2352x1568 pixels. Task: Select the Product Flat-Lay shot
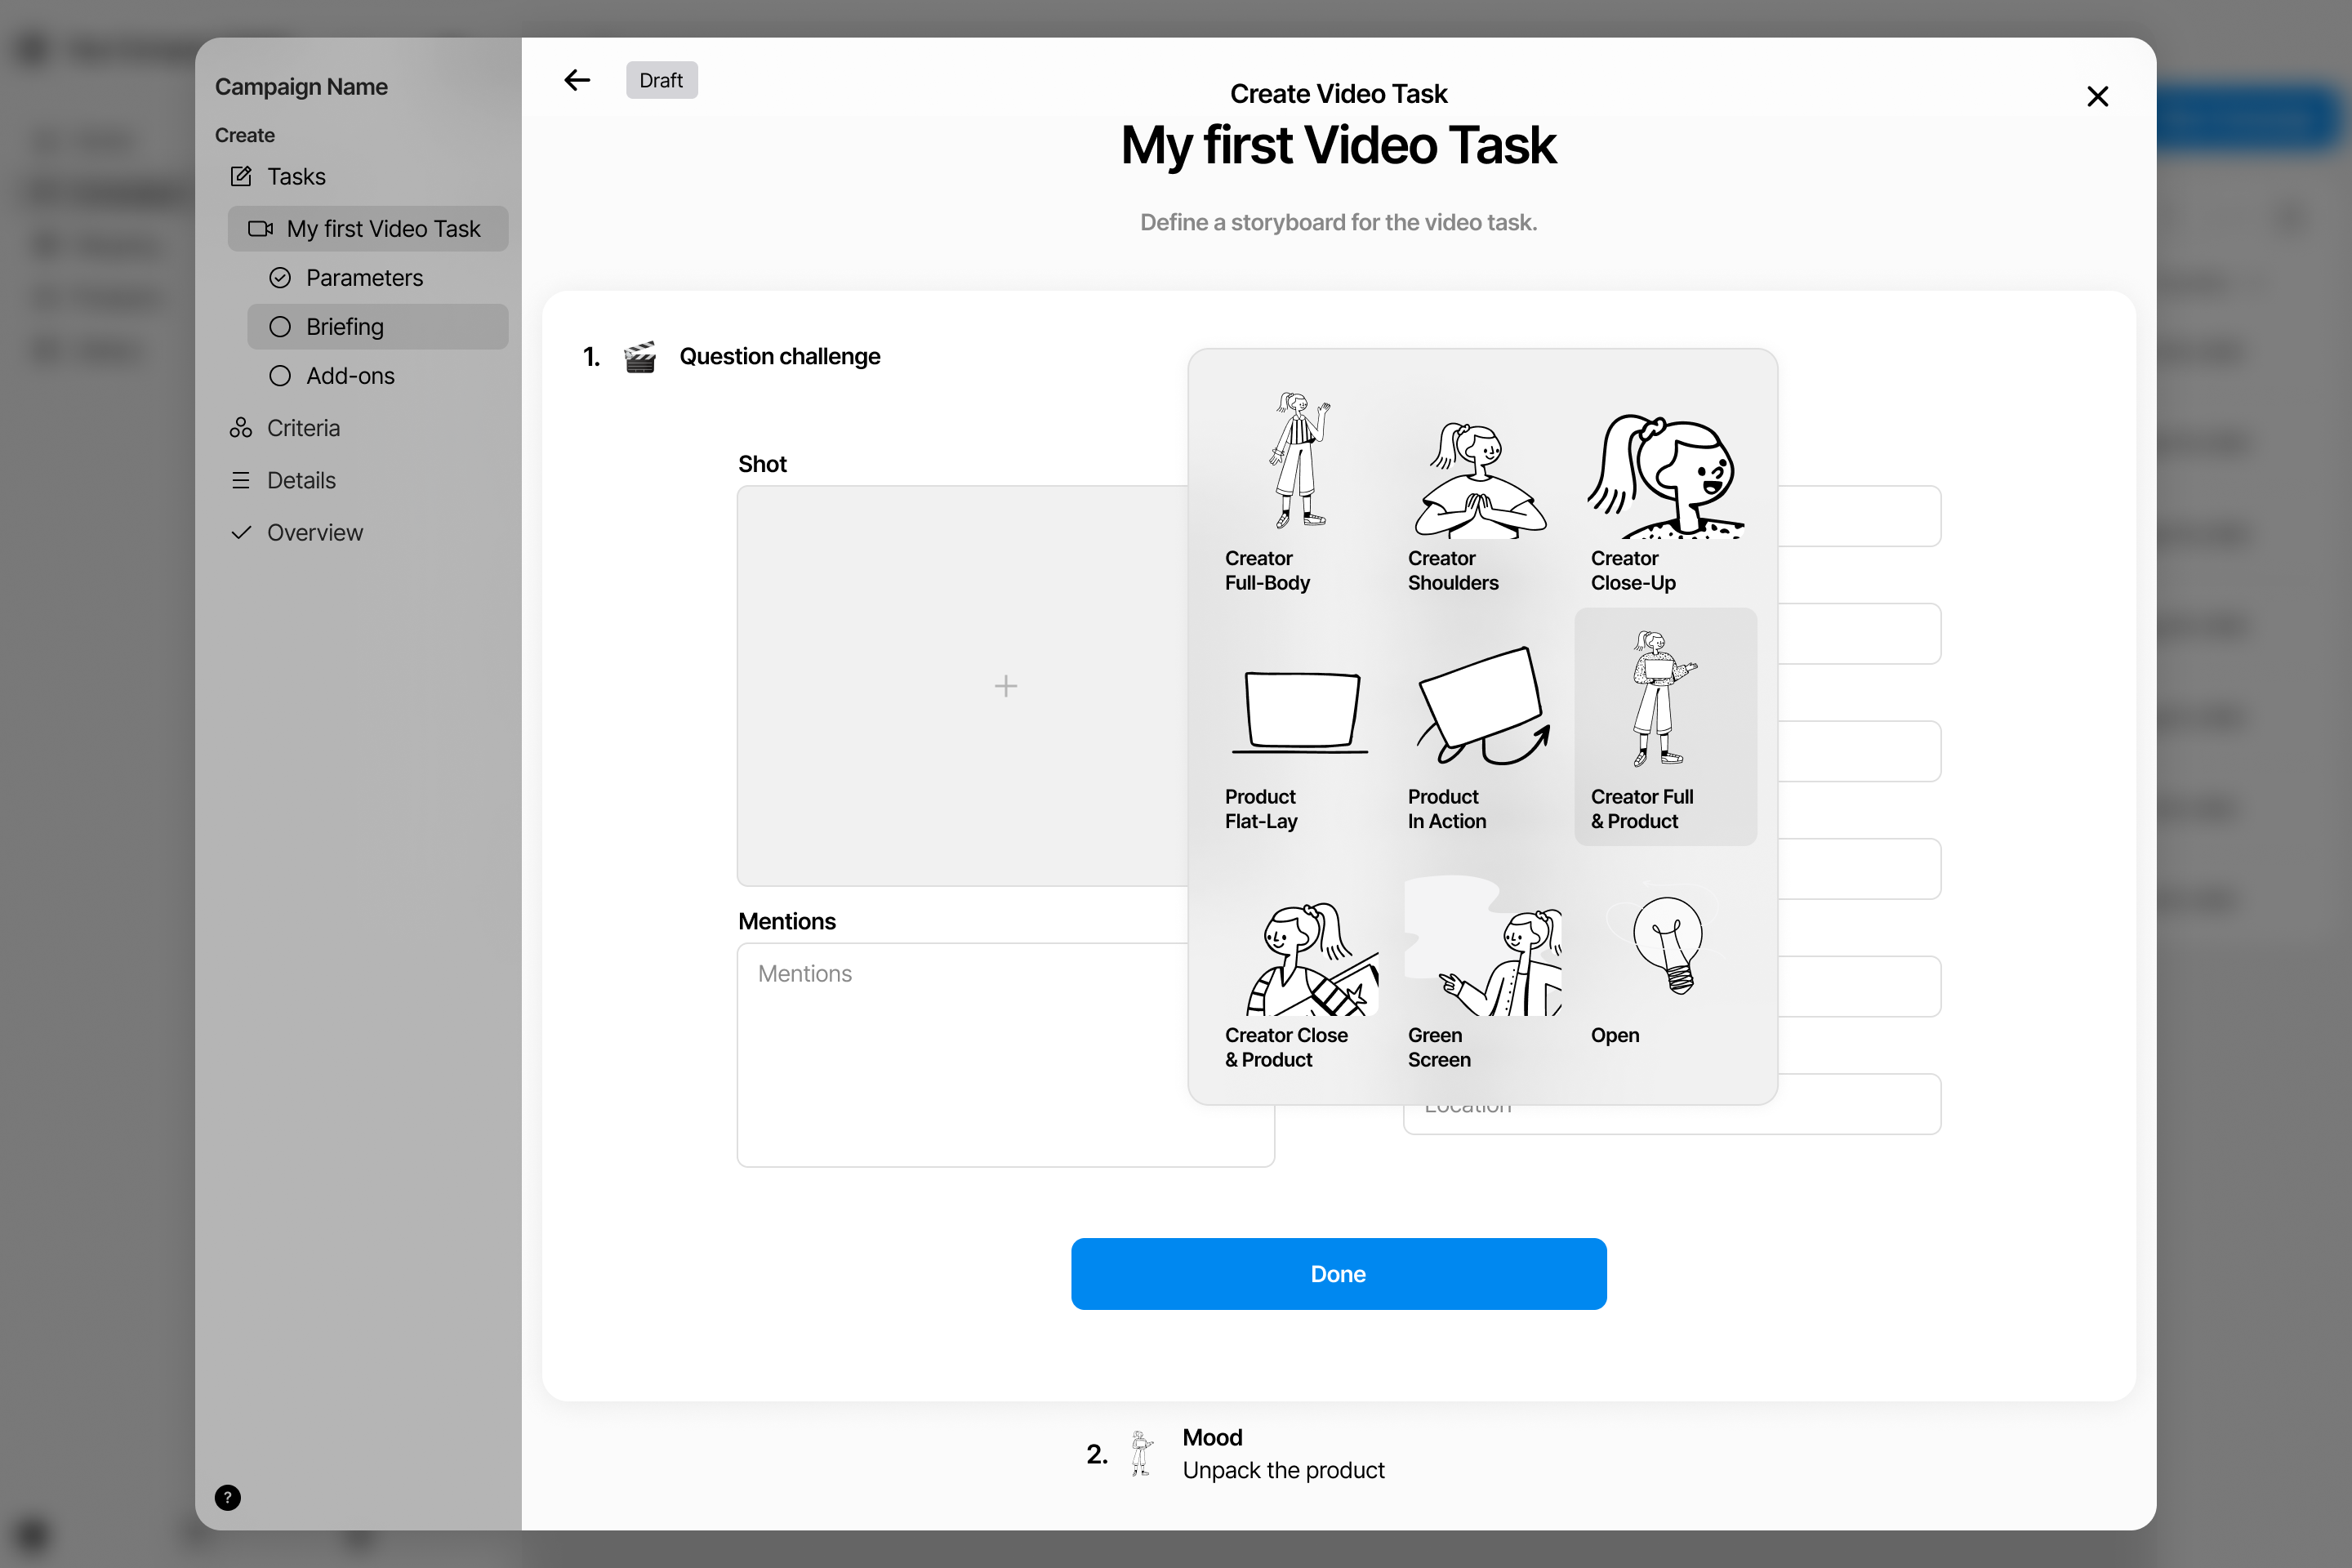pos(1298,727)
